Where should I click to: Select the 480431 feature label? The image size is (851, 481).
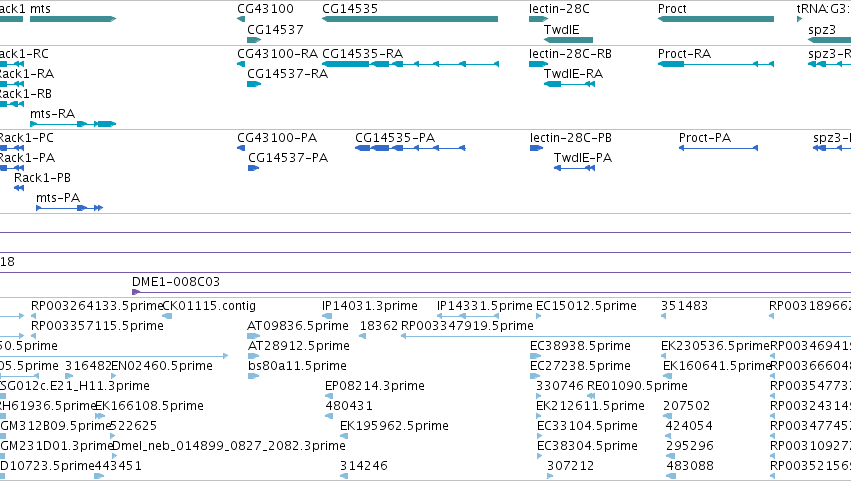(x=349, y=406)
